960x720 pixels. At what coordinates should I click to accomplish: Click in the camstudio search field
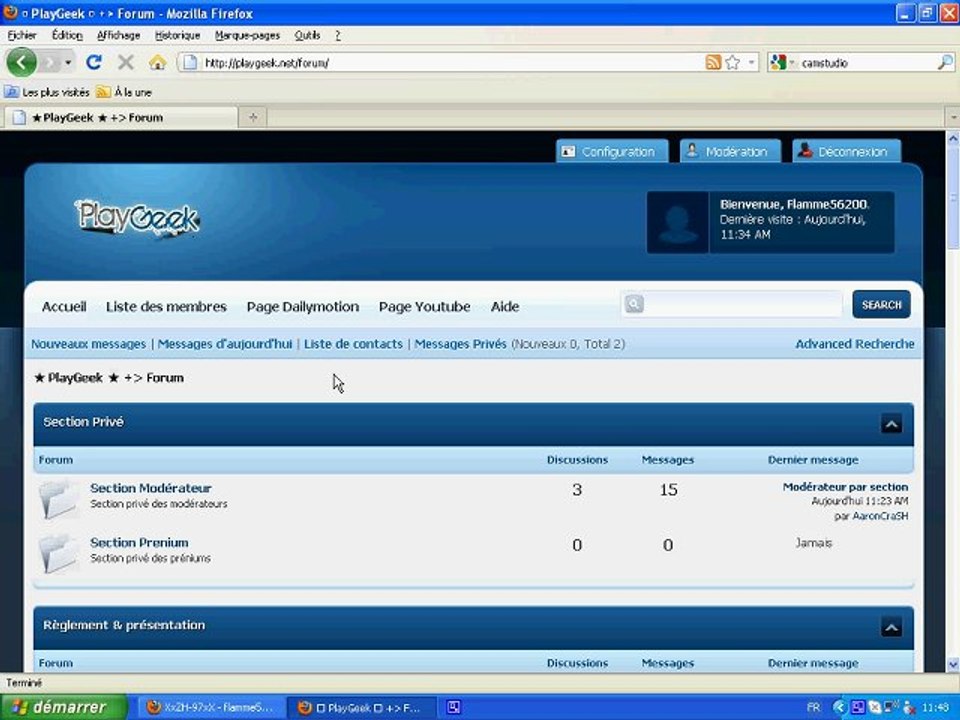pos(866,62)
